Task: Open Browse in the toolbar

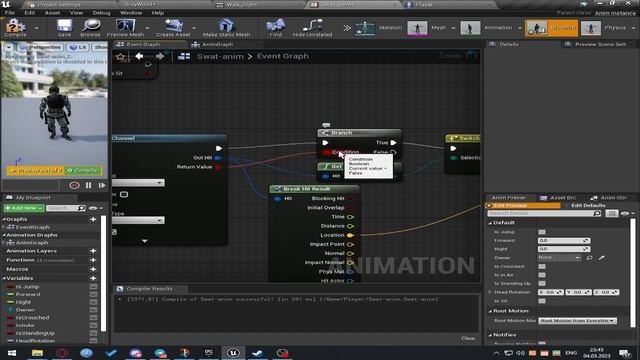Action: [91, 27]
